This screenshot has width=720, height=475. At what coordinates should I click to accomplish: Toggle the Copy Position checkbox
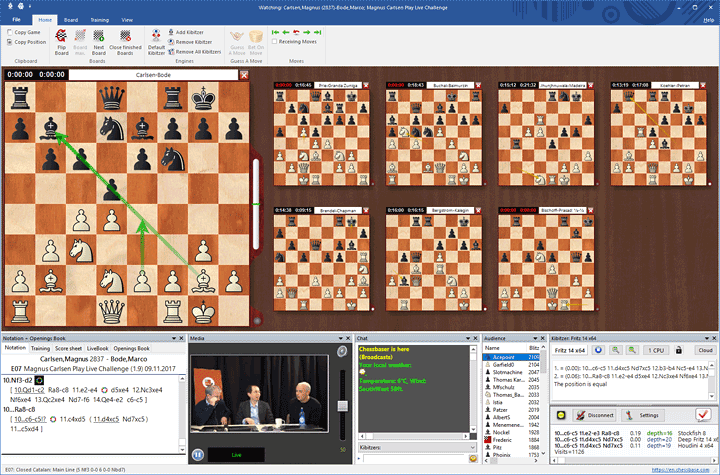pos(9,42)
